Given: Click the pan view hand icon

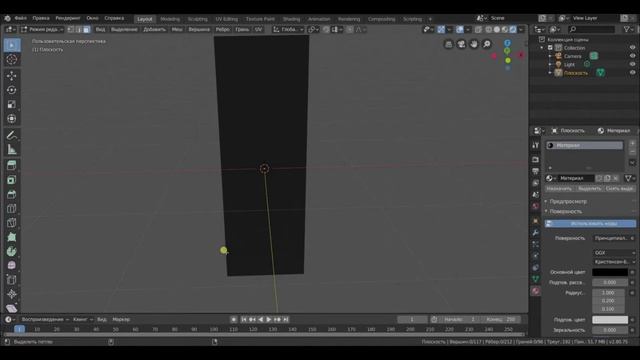Looking at the screenshot, I should click(474, 44).
